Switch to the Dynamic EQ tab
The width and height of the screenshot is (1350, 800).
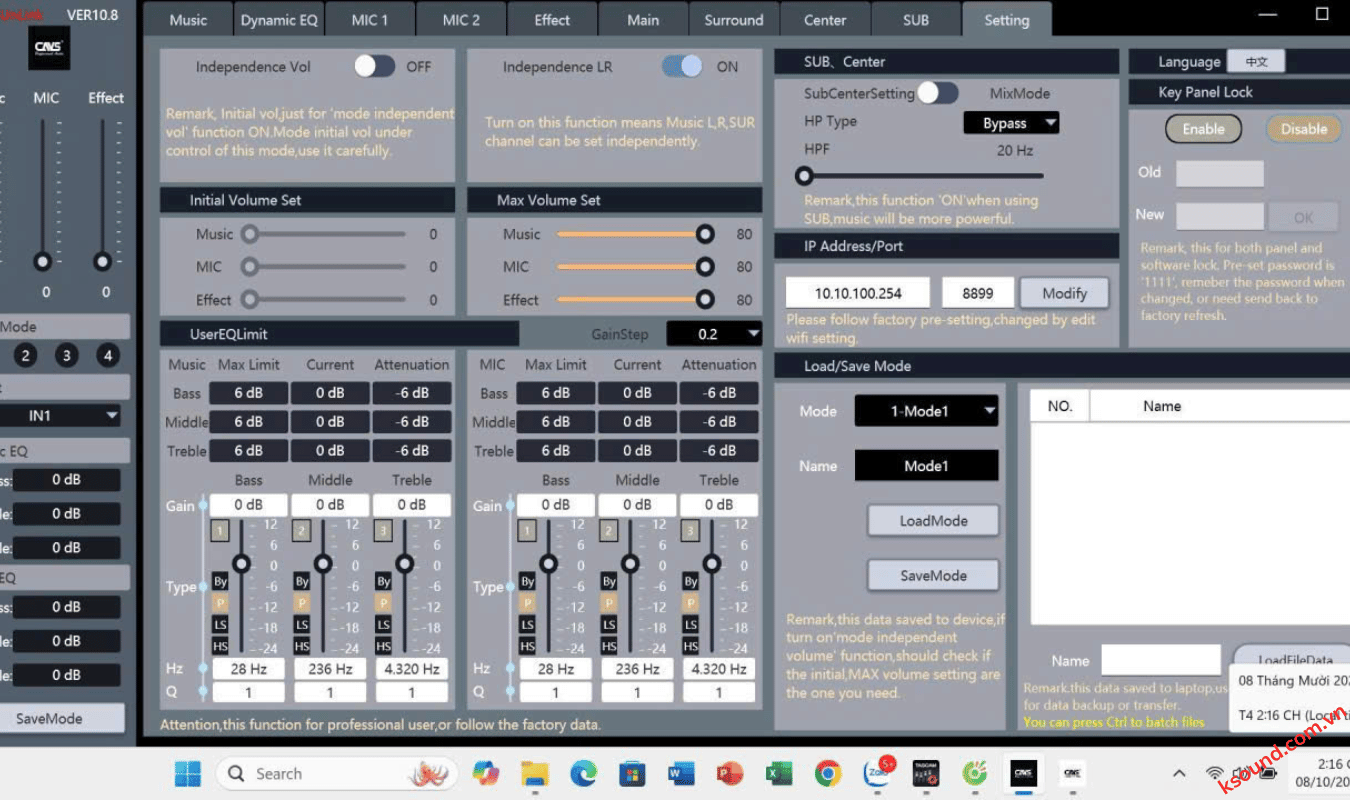coord(279,20)
